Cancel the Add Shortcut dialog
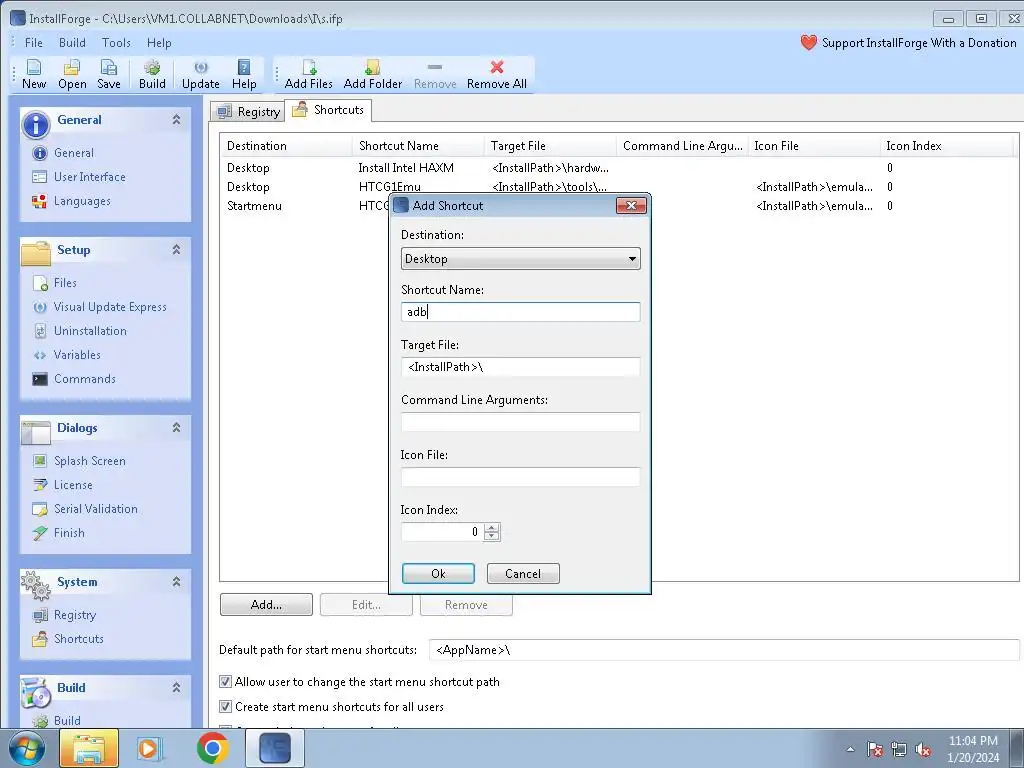This screenshot has height=768, width=1024. coord(523,573)
